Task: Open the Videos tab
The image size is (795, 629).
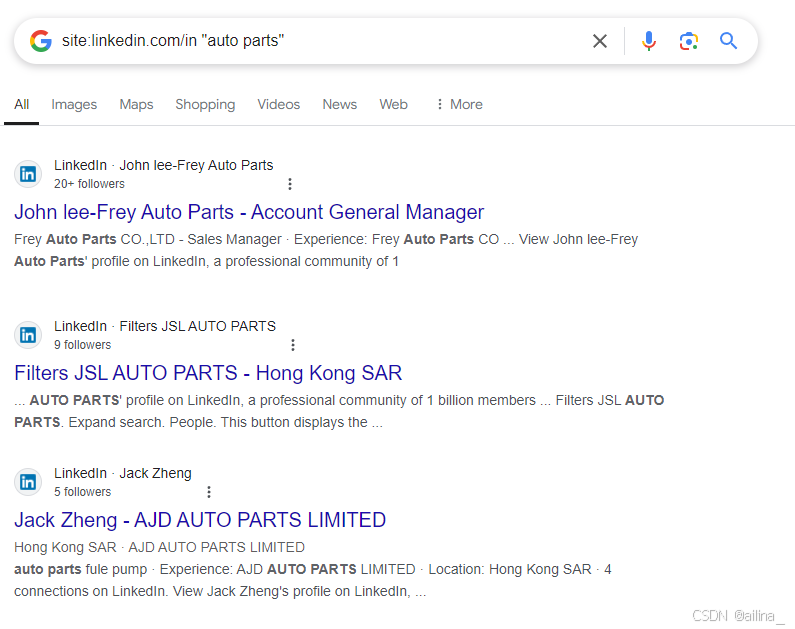Action: [278, 104]
